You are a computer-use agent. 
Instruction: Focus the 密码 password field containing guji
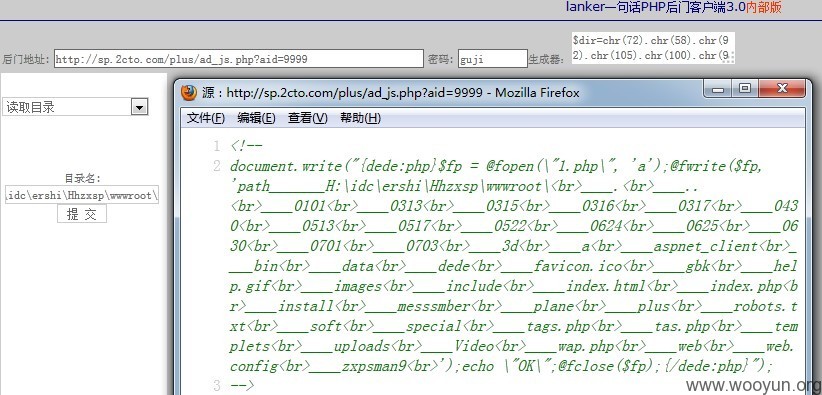[x=492, y=59]
